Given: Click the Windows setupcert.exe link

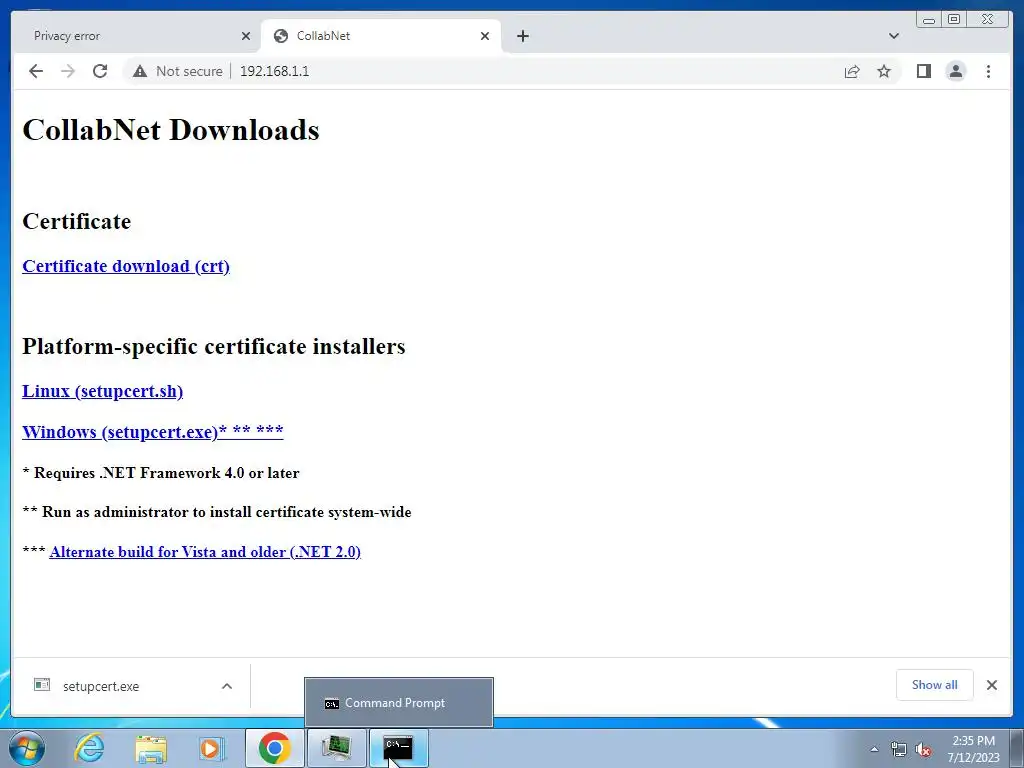Looking at the screenshot, I should click(153, 432).
